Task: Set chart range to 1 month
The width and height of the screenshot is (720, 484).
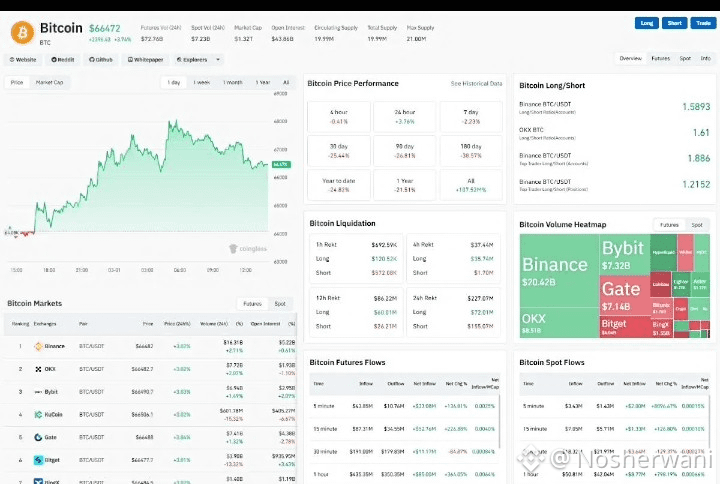Action: tap(232, 83)
